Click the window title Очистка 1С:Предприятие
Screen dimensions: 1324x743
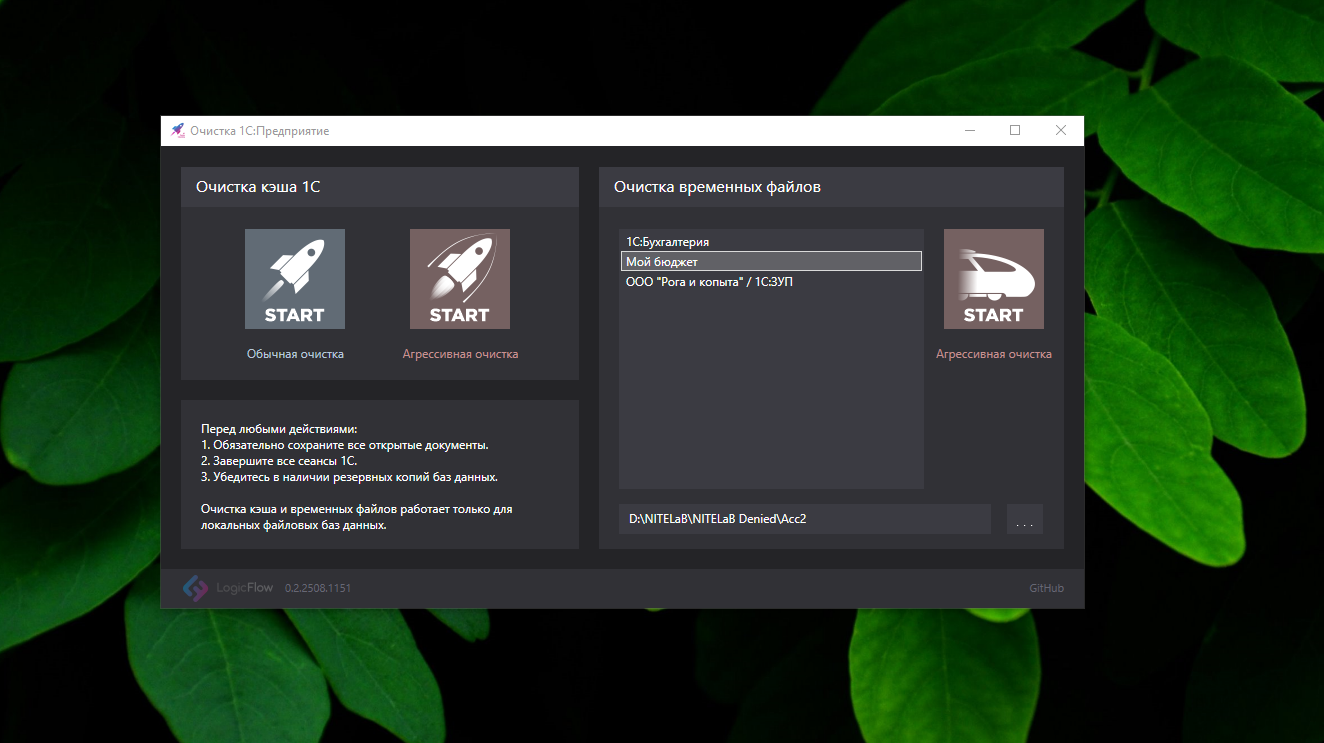[260, 131]
